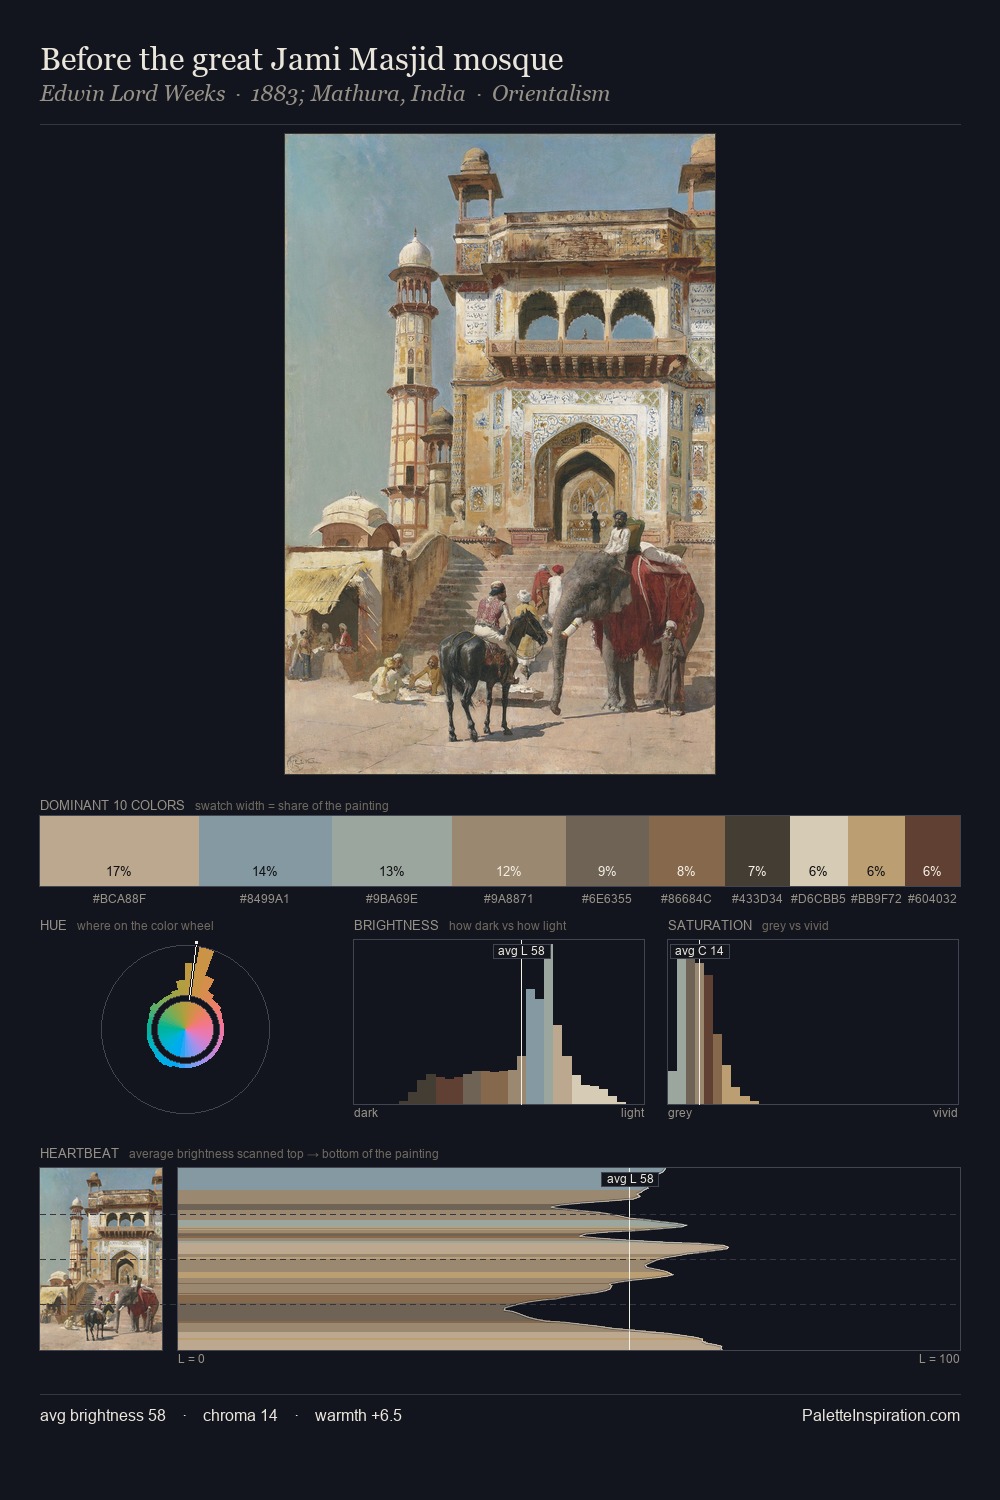The height and width of the screenshot is (1500, 1000).
Task: Click the hex code '#D6CBB5' label
Action: pyautogui.click(x=818, y=899)
